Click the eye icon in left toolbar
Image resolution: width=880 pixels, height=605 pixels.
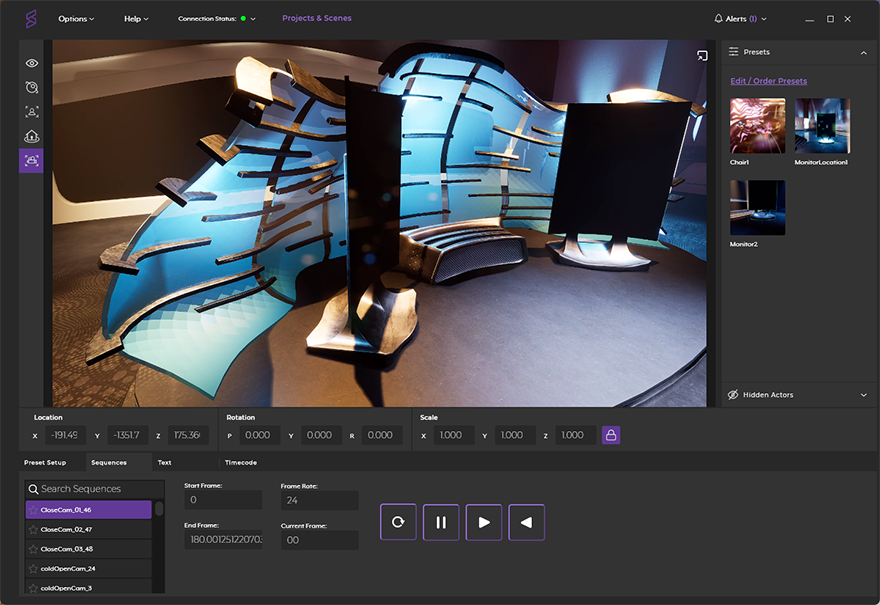pyautogui.click(x=31, y=63)
